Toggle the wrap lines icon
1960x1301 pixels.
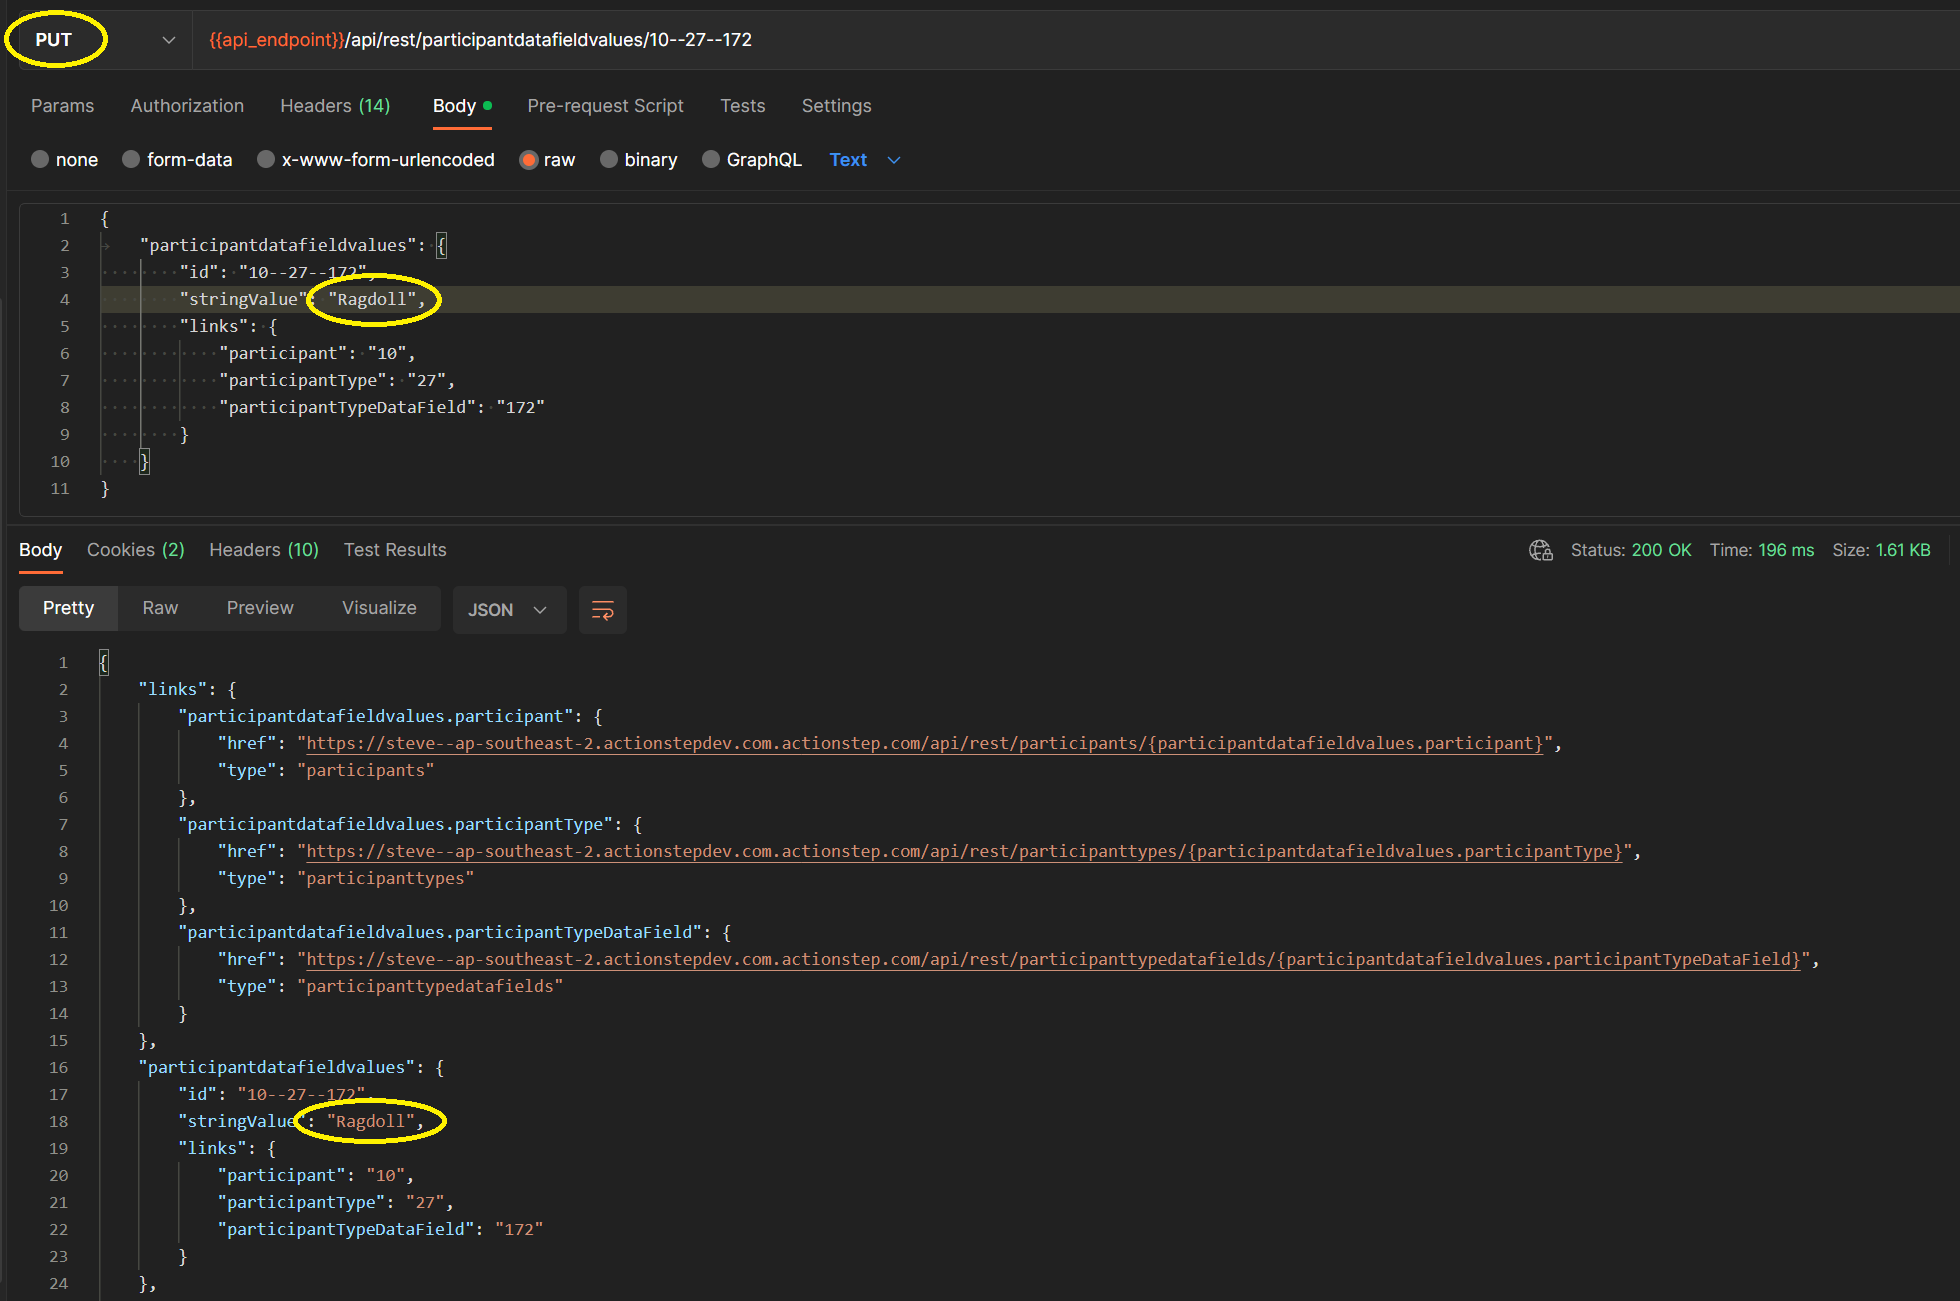point(603,610)
